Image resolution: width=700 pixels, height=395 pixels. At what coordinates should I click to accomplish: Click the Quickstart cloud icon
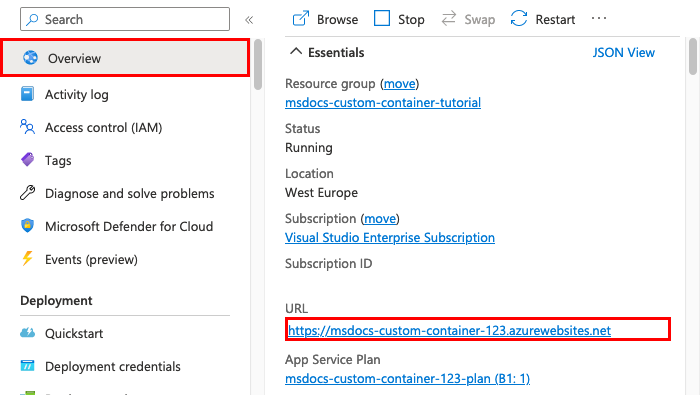(x=27, y=333)
